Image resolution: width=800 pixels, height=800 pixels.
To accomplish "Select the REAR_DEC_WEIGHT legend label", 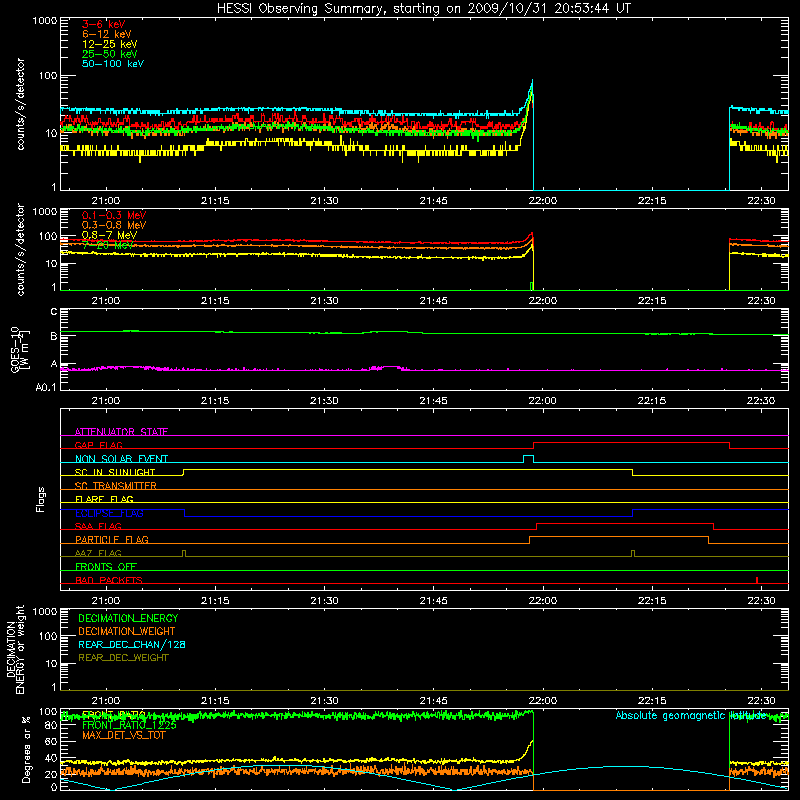I will 123,658.
